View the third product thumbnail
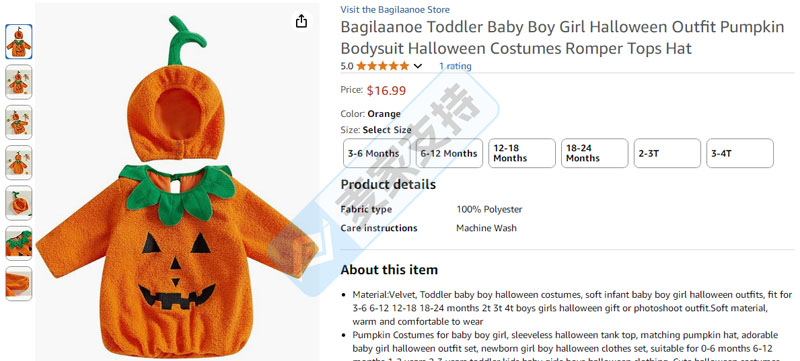800x361 pixels. pyautogui.click(x=19, y=122)
